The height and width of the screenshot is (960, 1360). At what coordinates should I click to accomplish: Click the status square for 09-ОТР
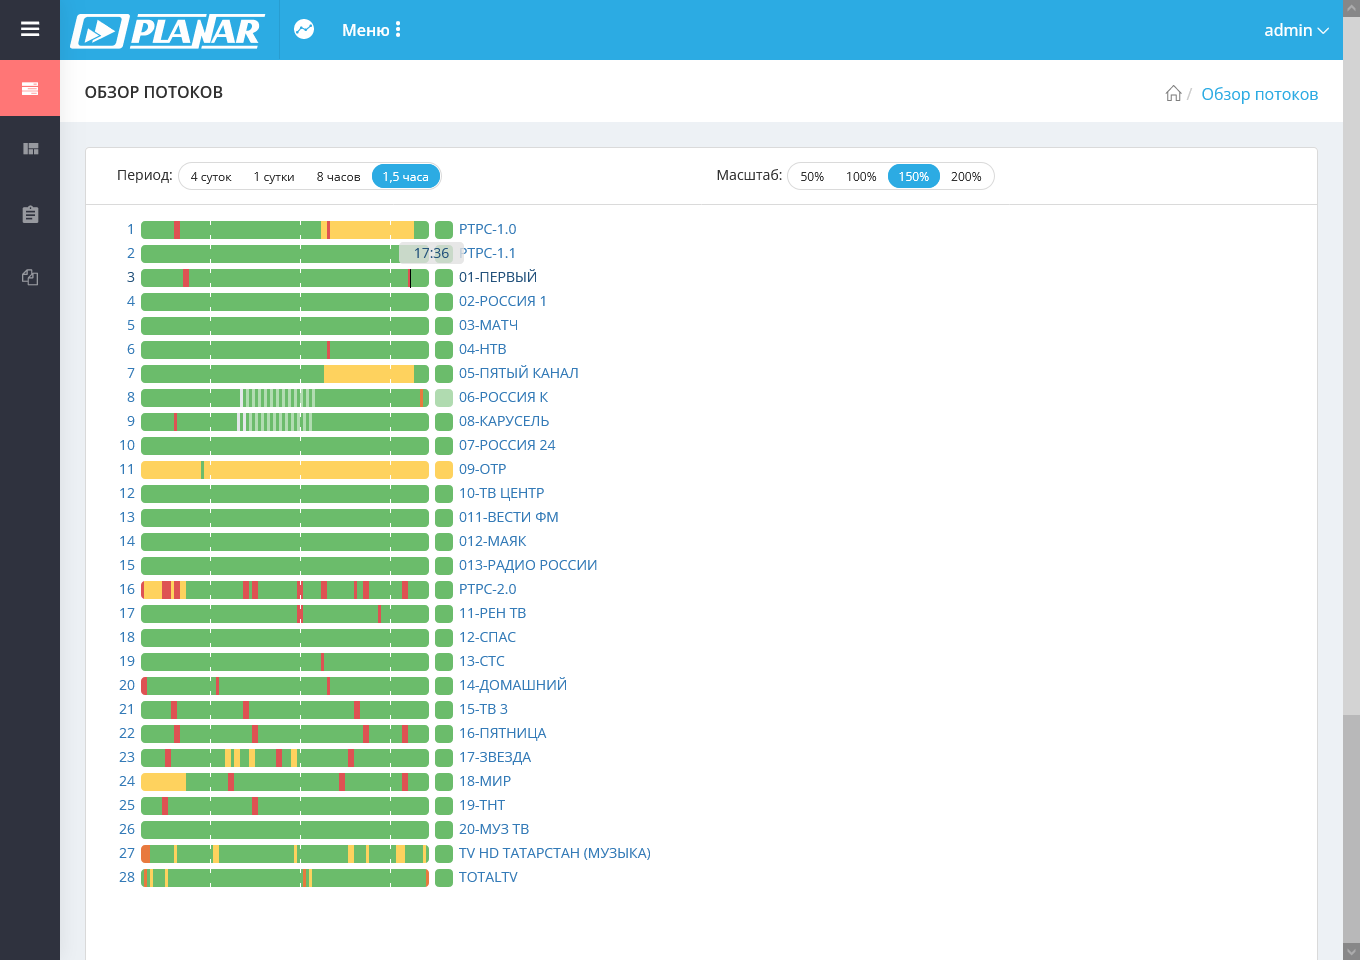click(x=444, y=469)
